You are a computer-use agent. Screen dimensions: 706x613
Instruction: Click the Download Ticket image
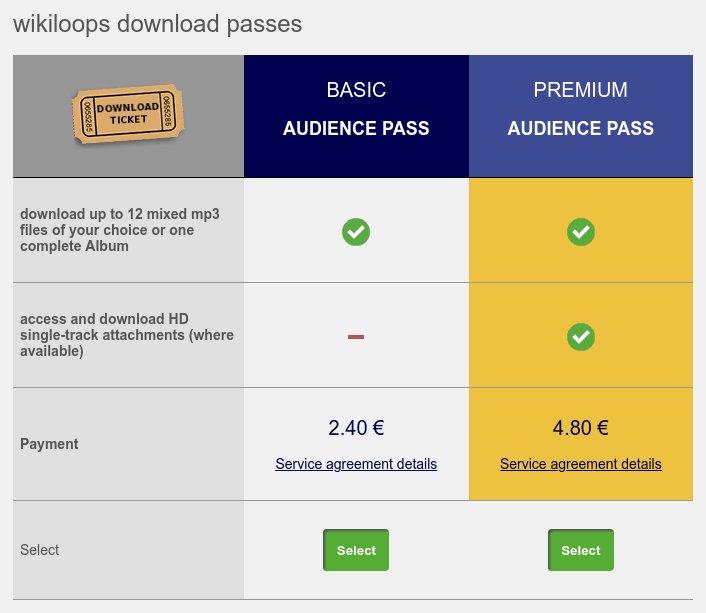pos(128,114)
